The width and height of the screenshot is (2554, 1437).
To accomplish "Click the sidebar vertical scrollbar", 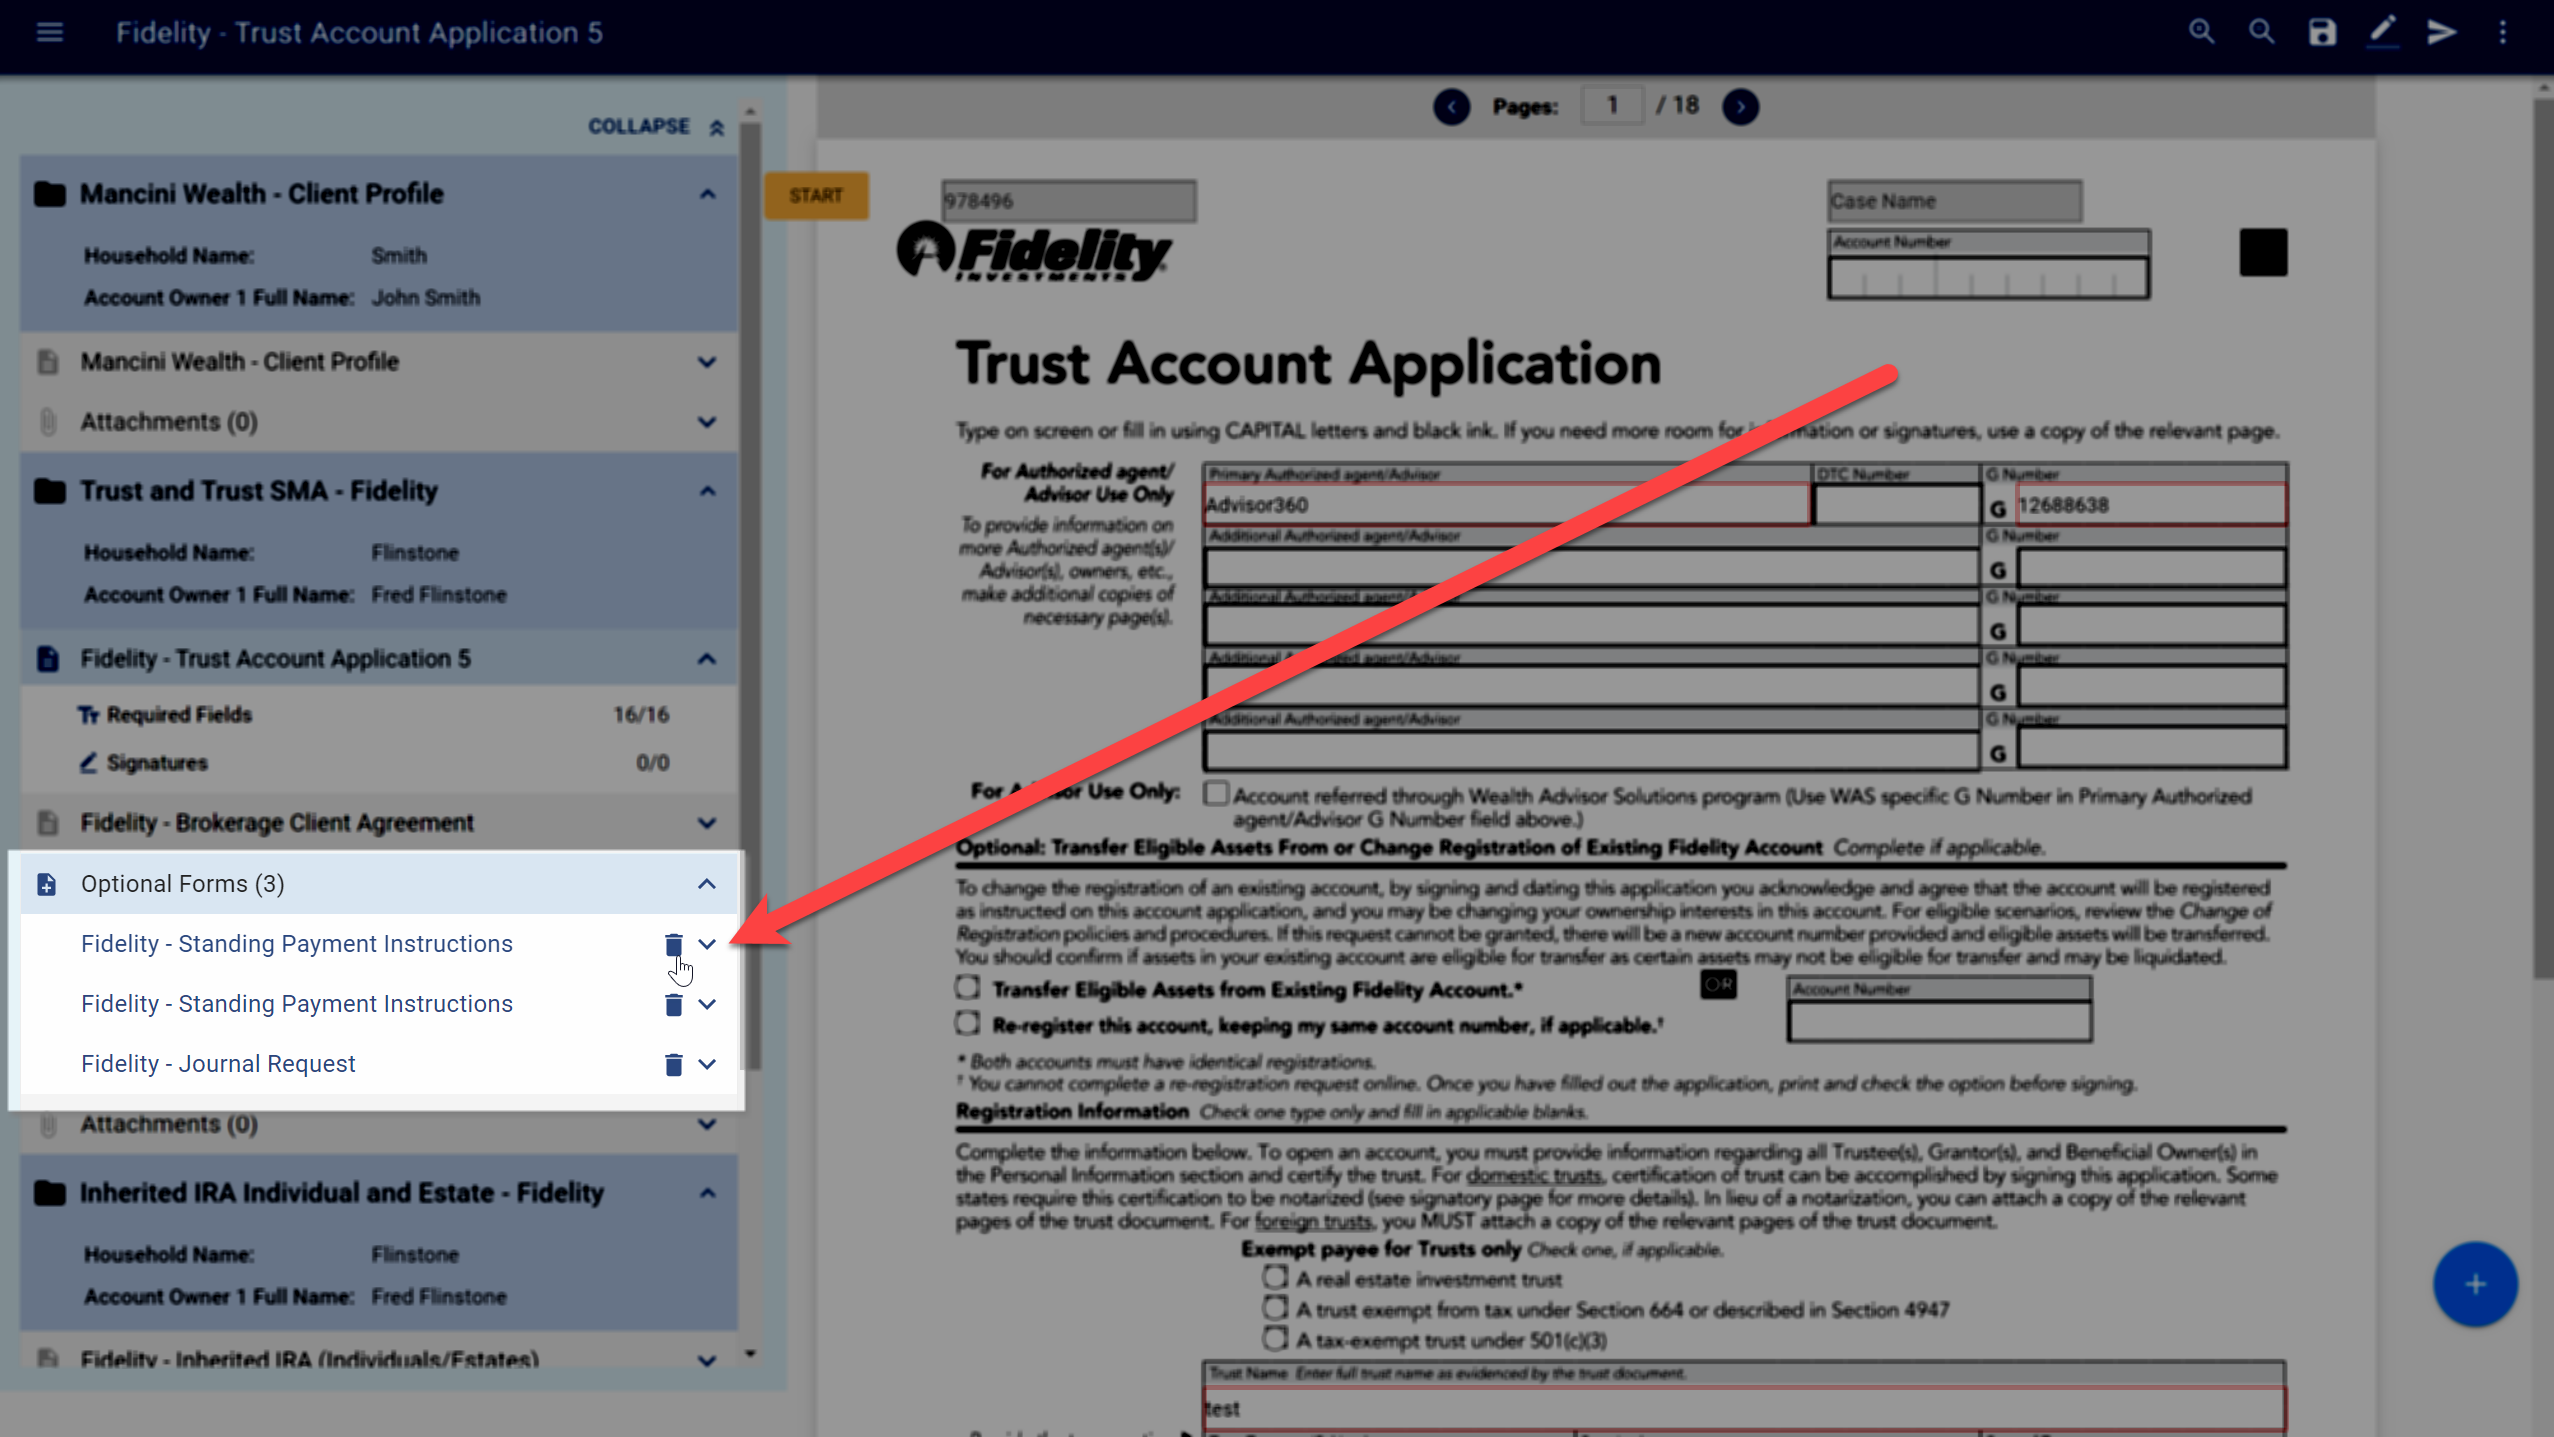I will 750,595.
